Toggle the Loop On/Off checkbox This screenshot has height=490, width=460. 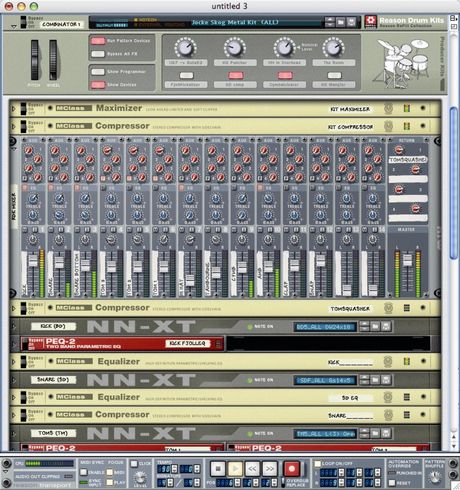pos(318,464)
